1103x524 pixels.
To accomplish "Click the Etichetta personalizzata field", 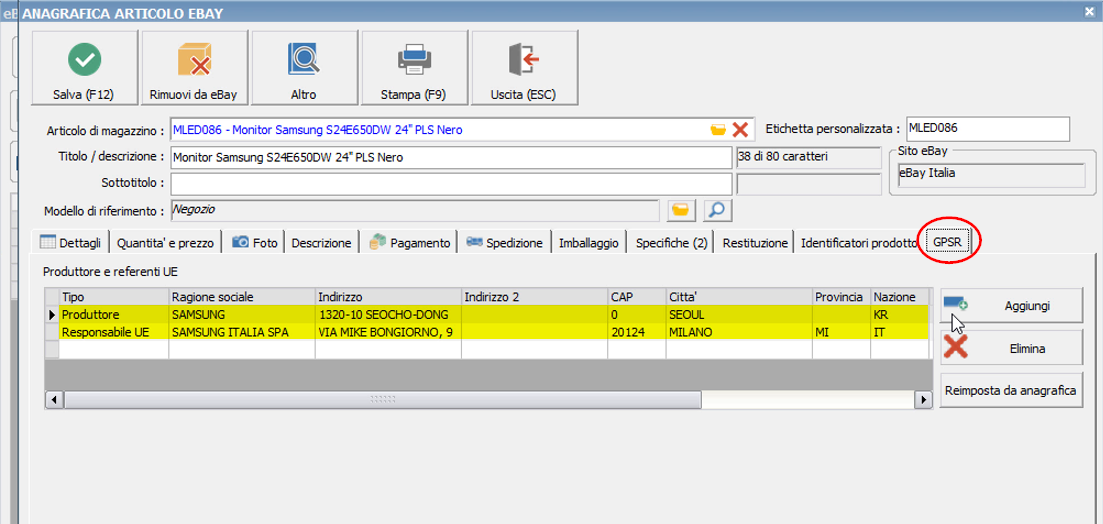I will point(988,129).
